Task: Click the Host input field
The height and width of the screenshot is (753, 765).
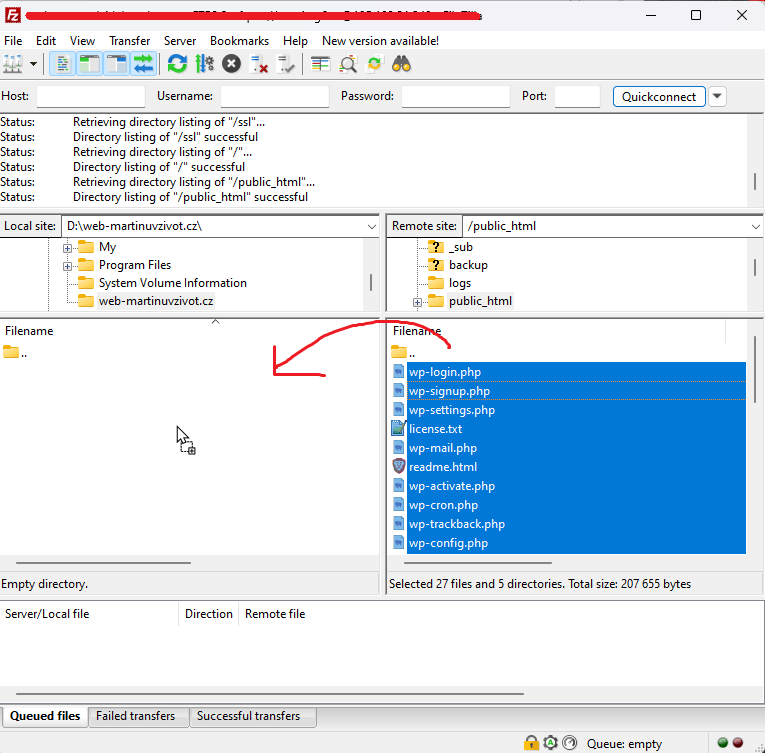Action: coord(90,96)
